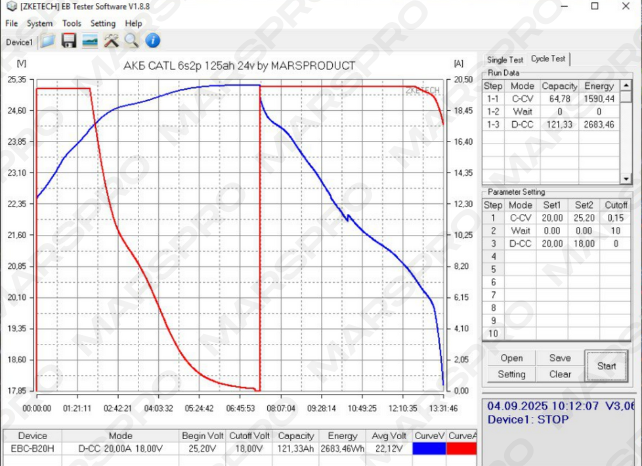Screen dimensions: 642x466
Task: Click the Start button
Action: coord(606,366)
